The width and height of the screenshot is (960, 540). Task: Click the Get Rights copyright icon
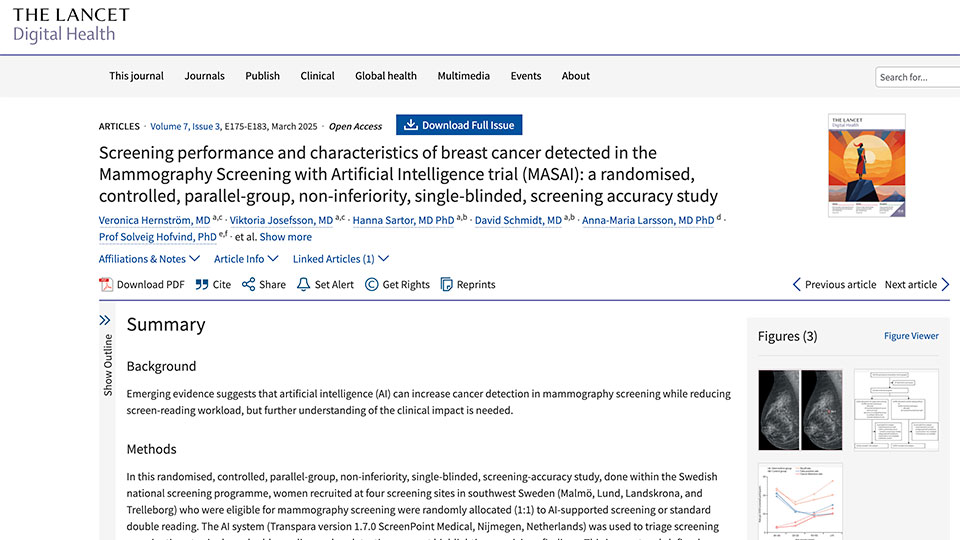point(372,285)
